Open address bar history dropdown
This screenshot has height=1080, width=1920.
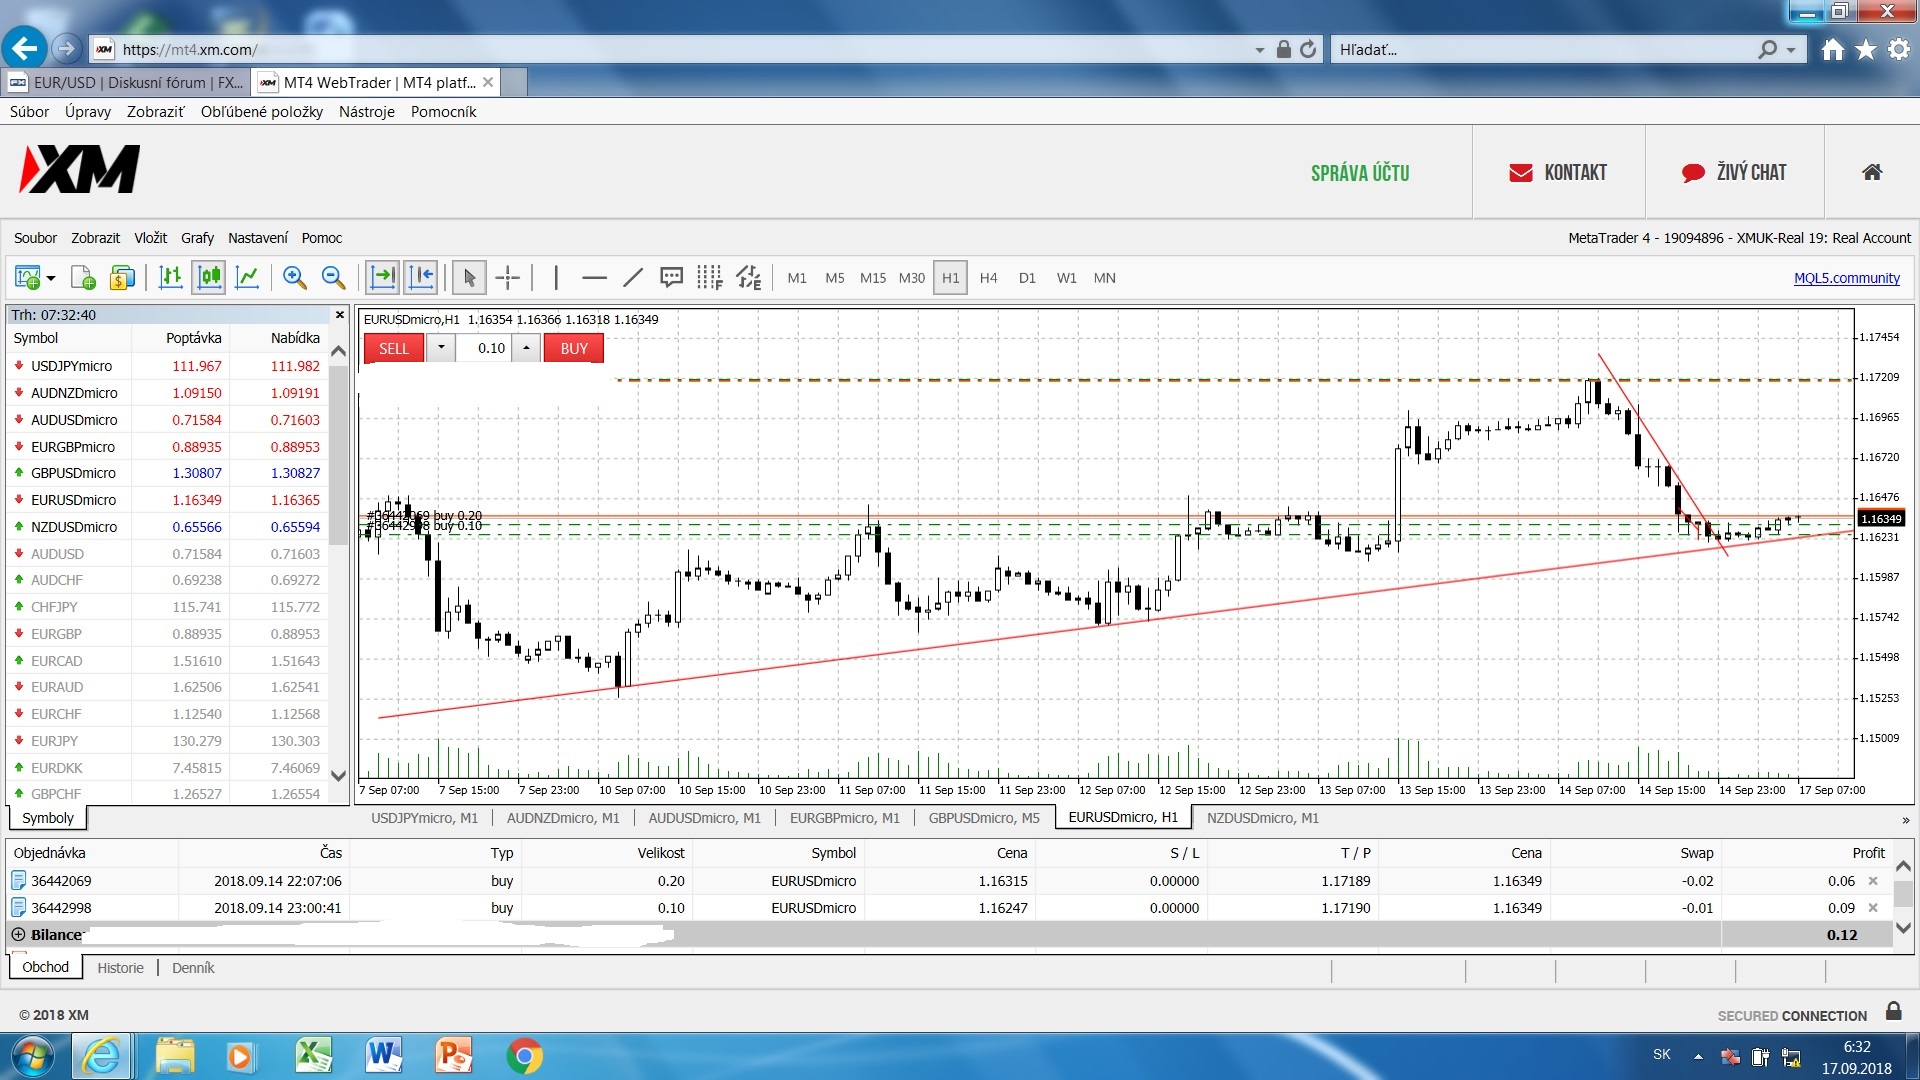point(1260,50)
